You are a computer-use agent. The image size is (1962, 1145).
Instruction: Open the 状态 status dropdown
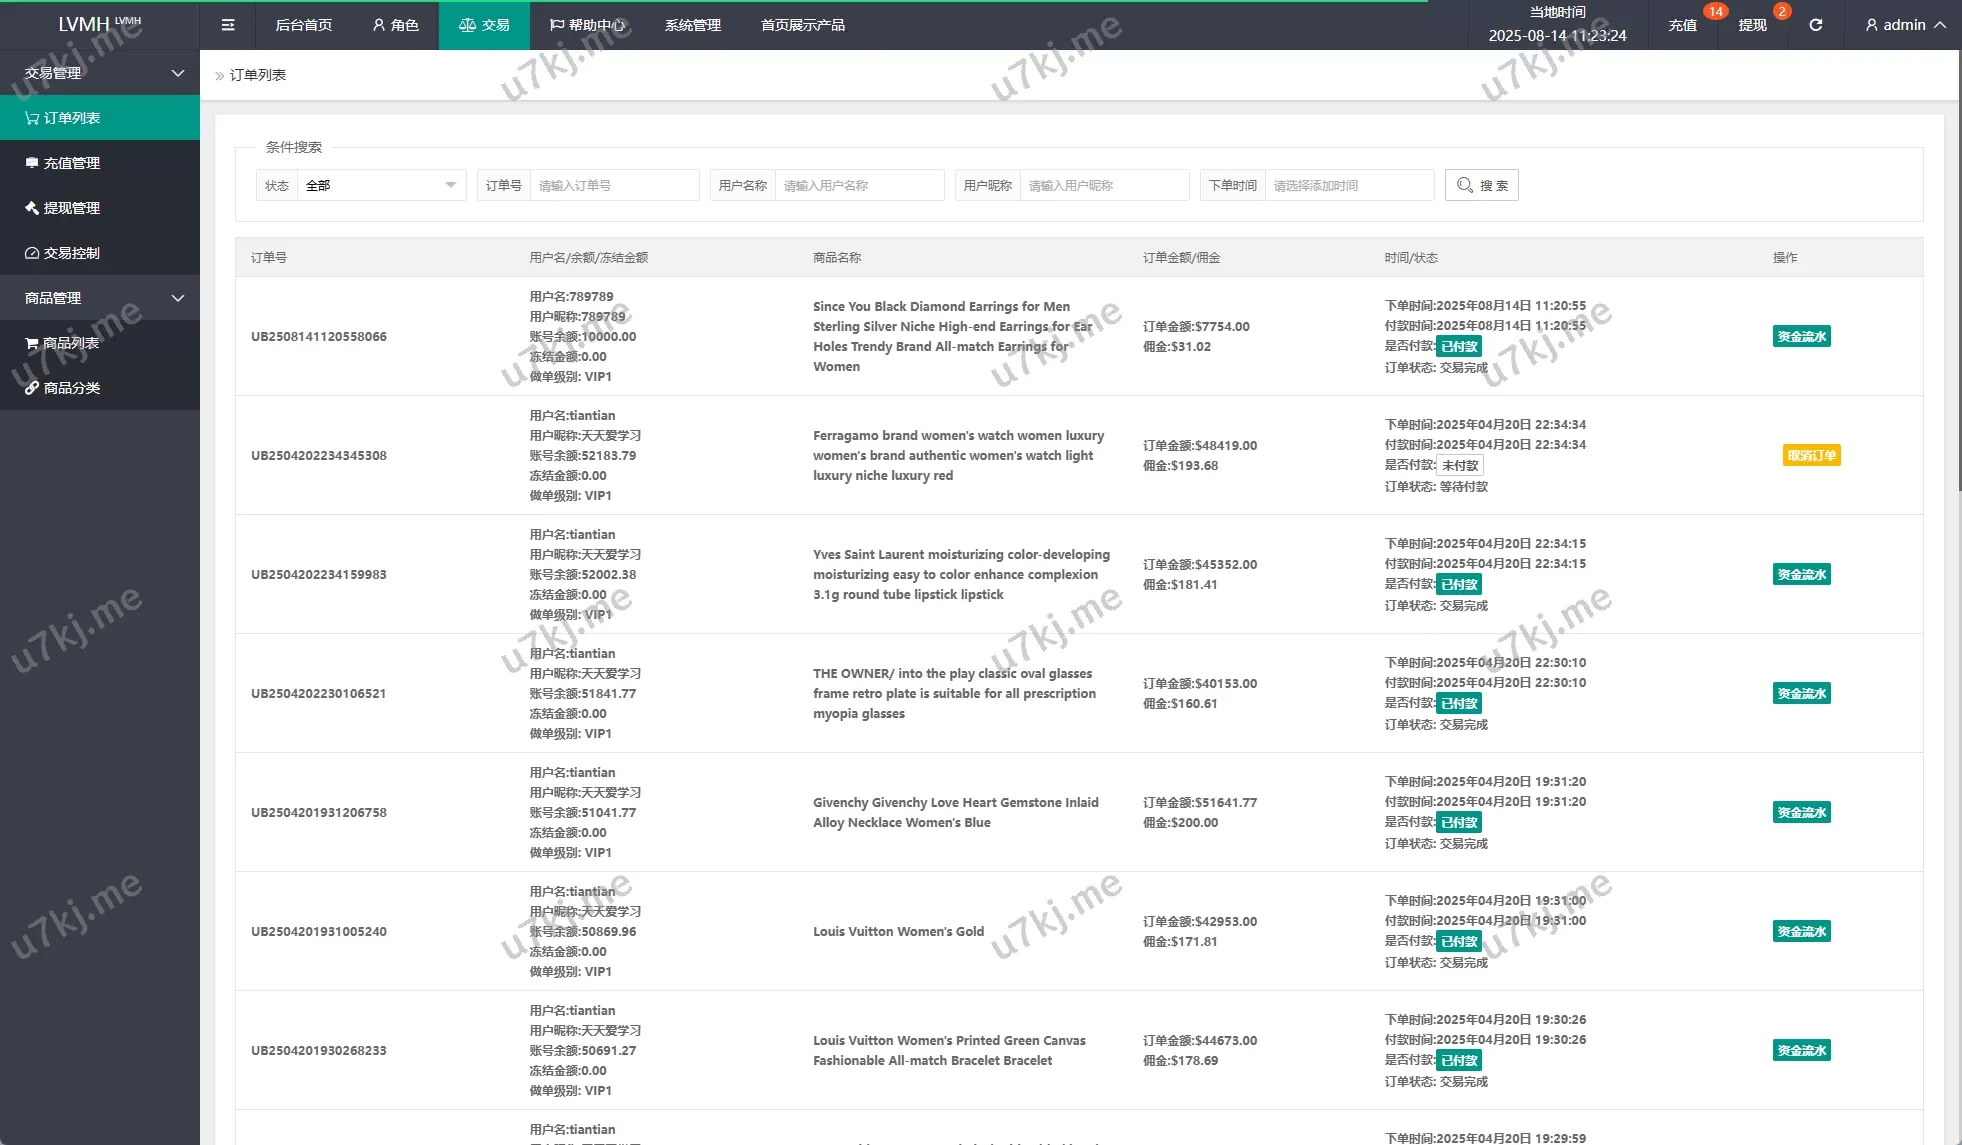pyautogui.click(x=380, y=185)
